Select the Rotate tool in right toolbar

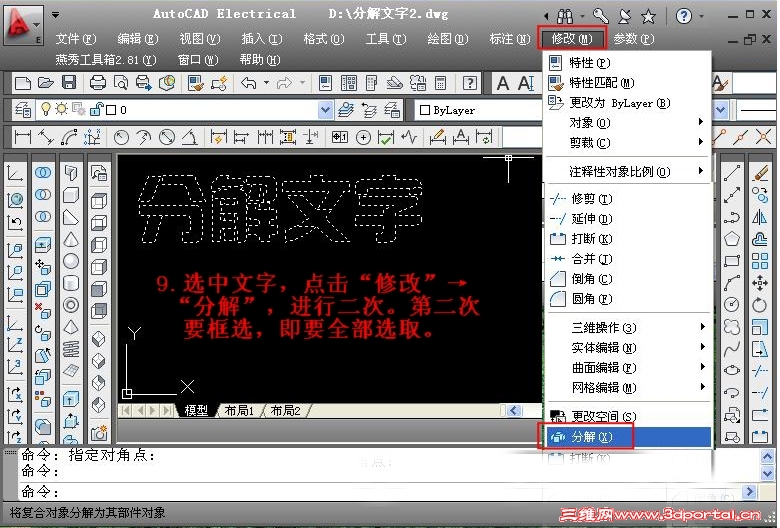760,305
